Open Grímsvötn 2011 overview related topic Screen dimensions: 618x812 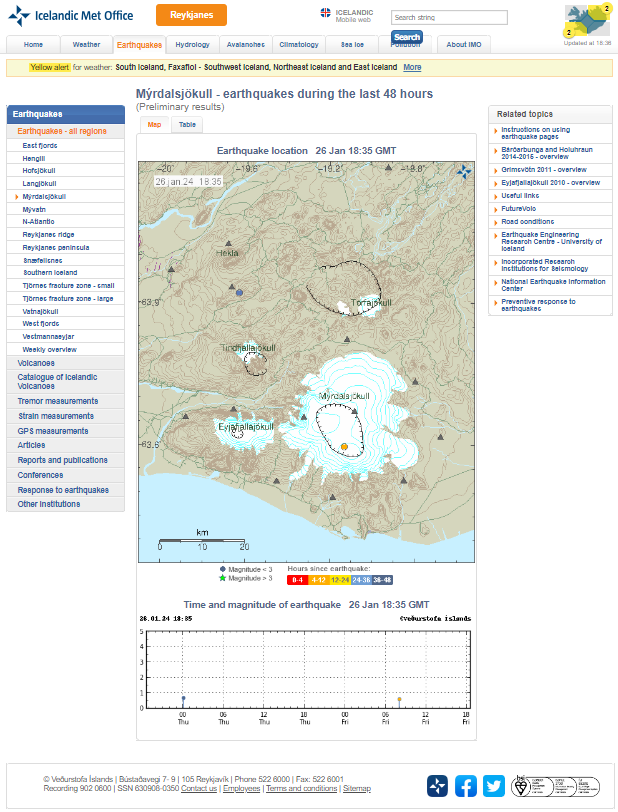click(544, 169)
